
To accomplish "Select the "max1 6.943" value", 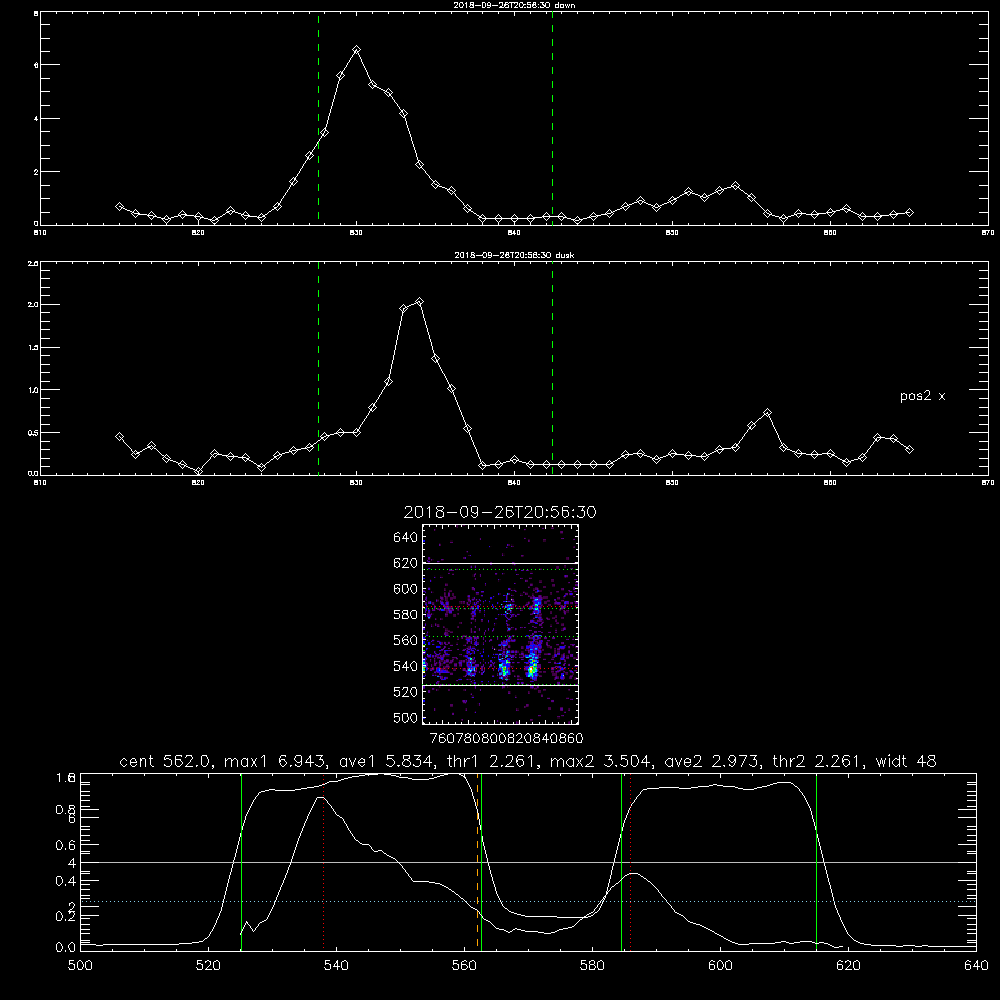I will pos(274,761).
